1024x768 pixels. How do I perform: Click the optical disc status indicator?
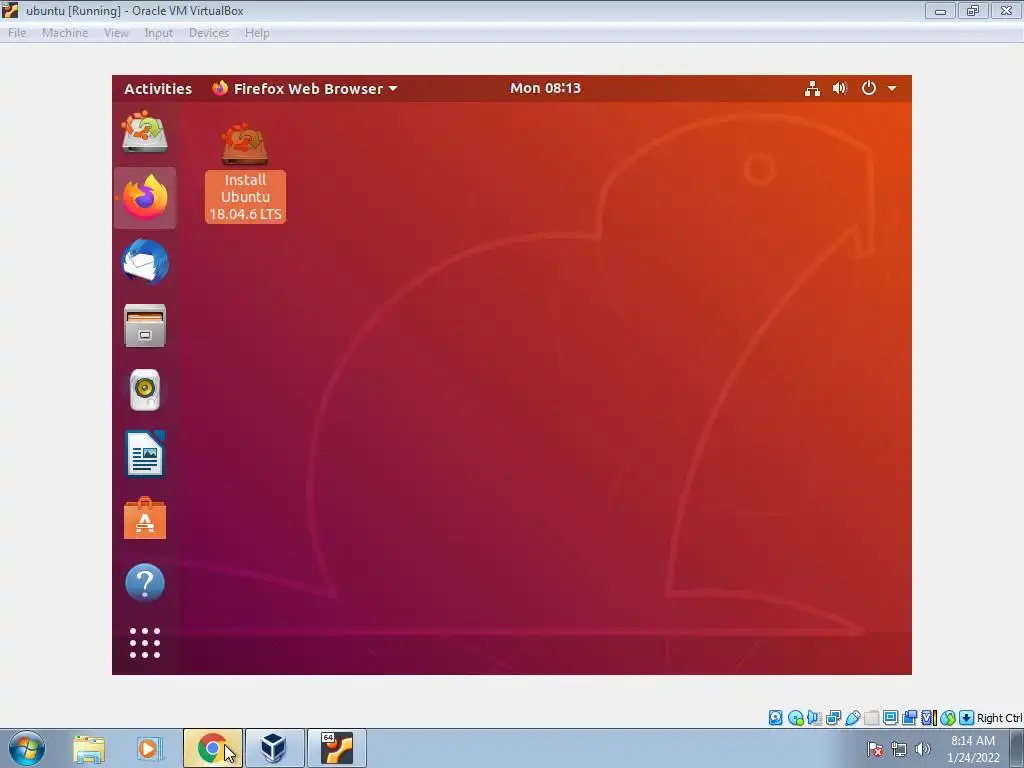coord(795,718)
